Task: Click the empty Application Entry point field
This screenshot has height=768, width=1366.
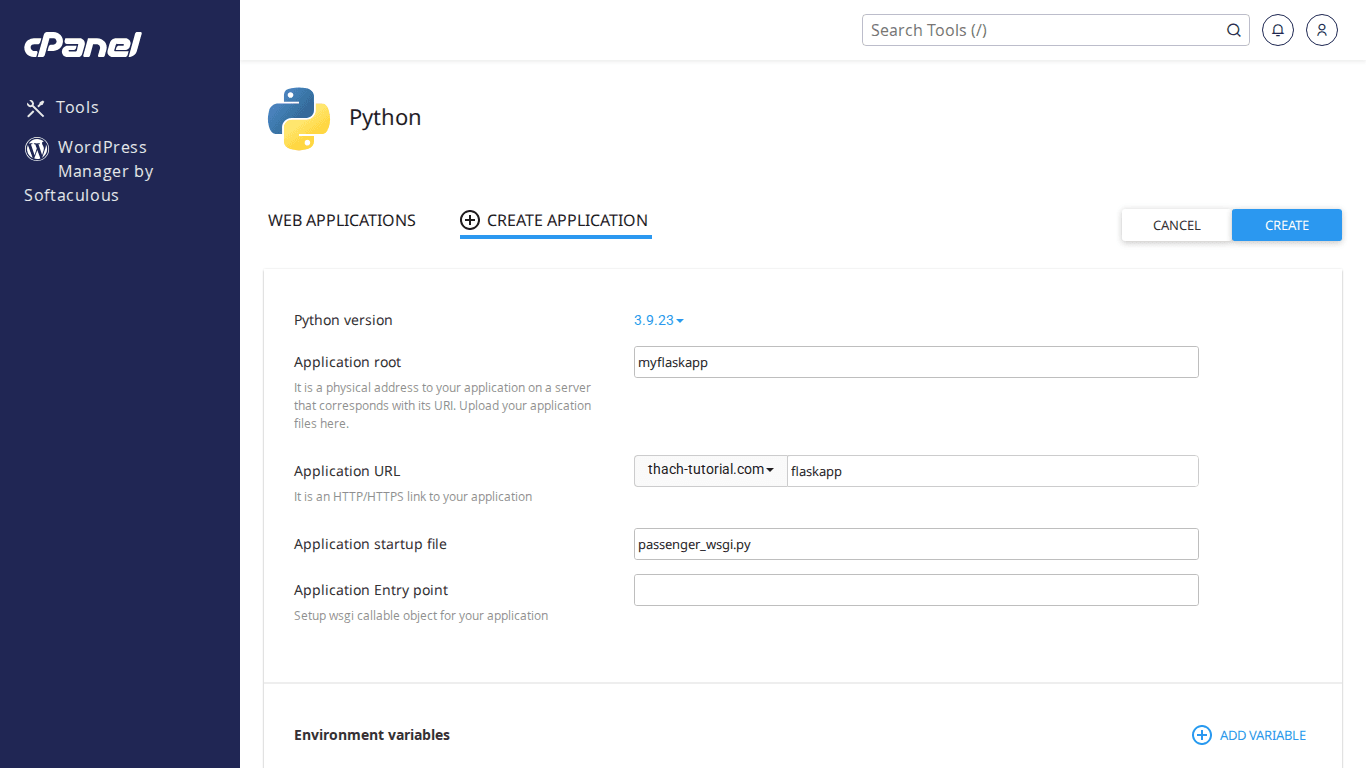Action: 915,590
